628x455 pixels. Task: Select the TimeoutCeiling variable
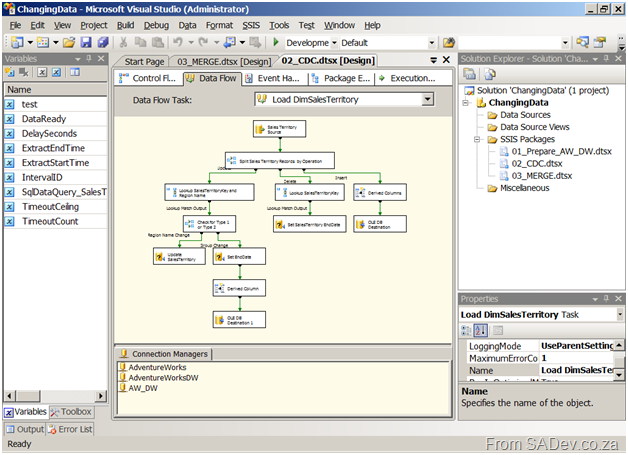(x=55, y=207)
